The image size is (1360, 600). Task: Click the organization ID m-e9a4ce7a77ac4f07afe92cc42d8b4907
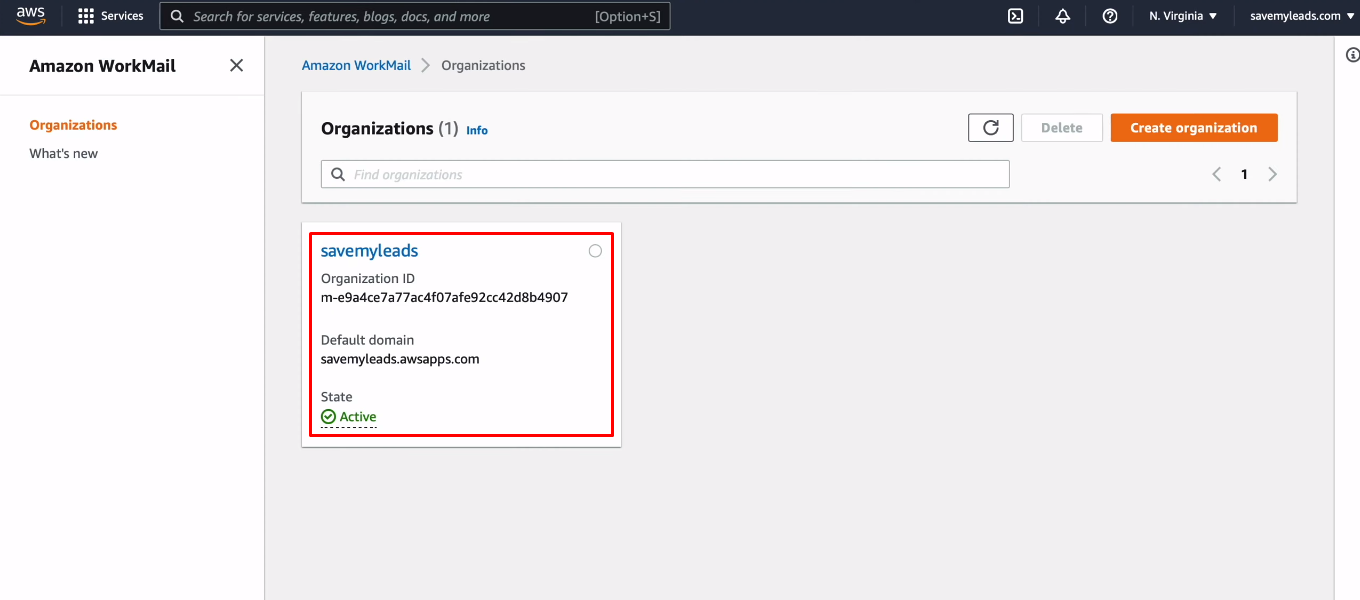coord(444,297)
